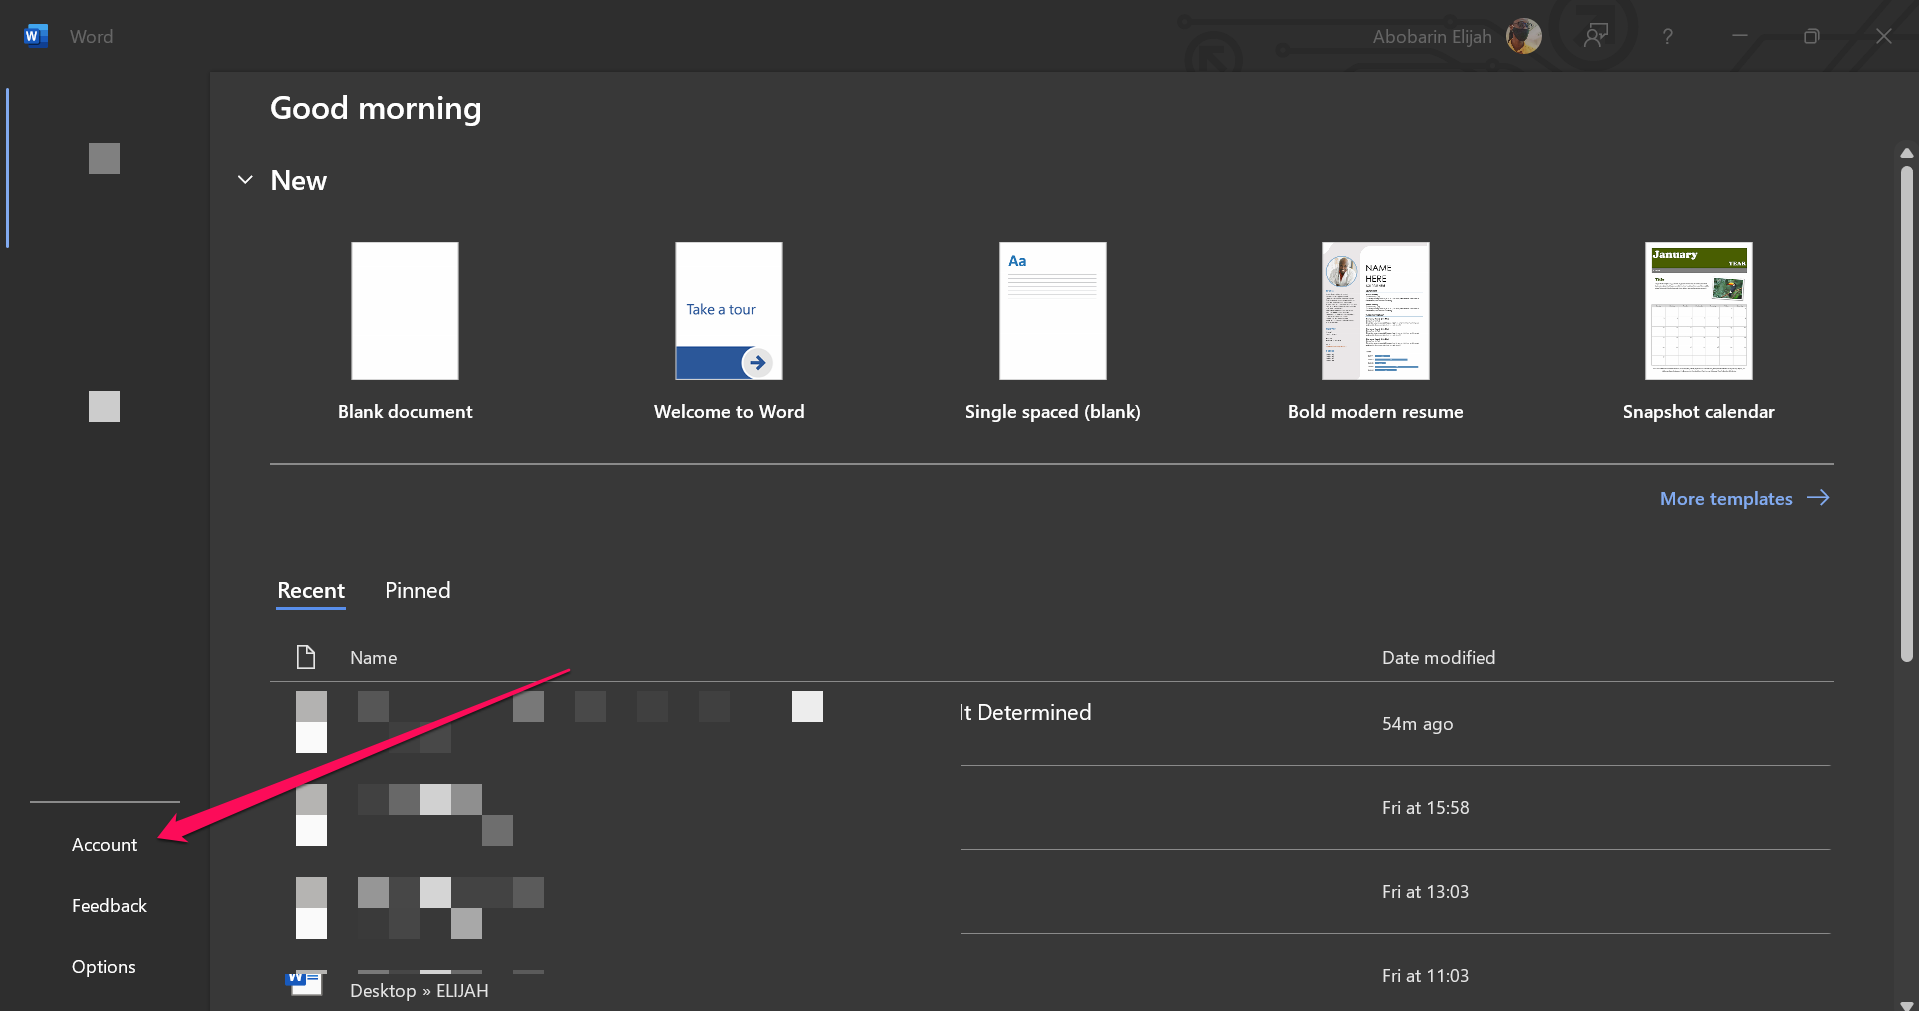The width and height of the screenshot is (1919, 1011).
Task: Open Help question mark icon
Action: 1667,36
